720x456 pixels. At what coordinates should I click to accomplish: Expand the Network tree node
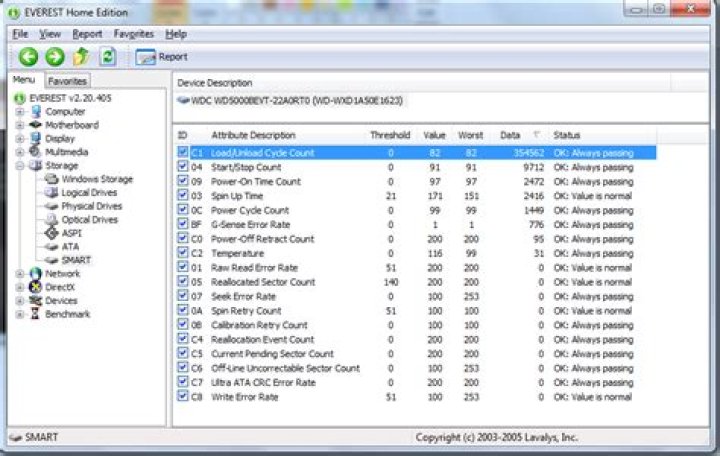[20, 273]
